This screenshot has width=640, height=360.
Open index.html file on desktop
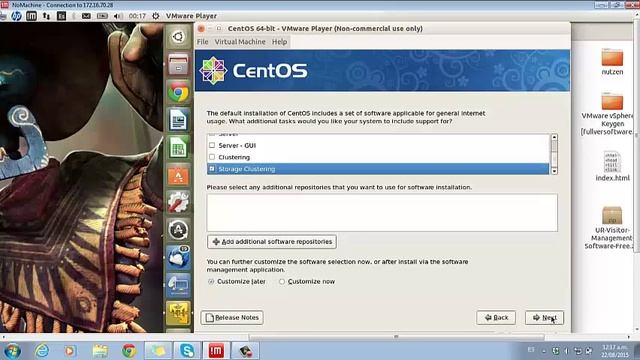(x=612, y=166)
